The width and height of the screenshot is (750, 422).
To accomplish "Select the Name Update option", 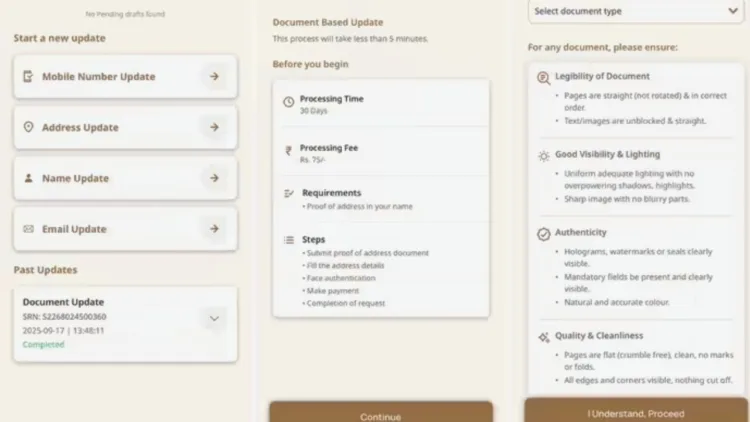I will click(125, 178).
